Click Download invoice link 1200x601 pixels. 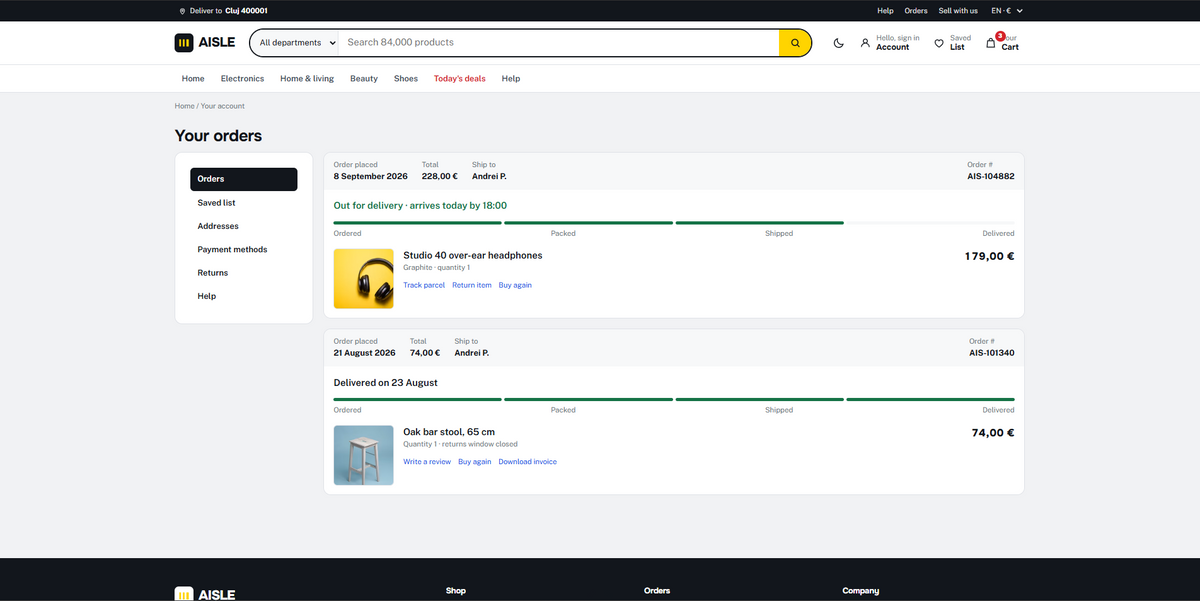(x=528, y=462)
